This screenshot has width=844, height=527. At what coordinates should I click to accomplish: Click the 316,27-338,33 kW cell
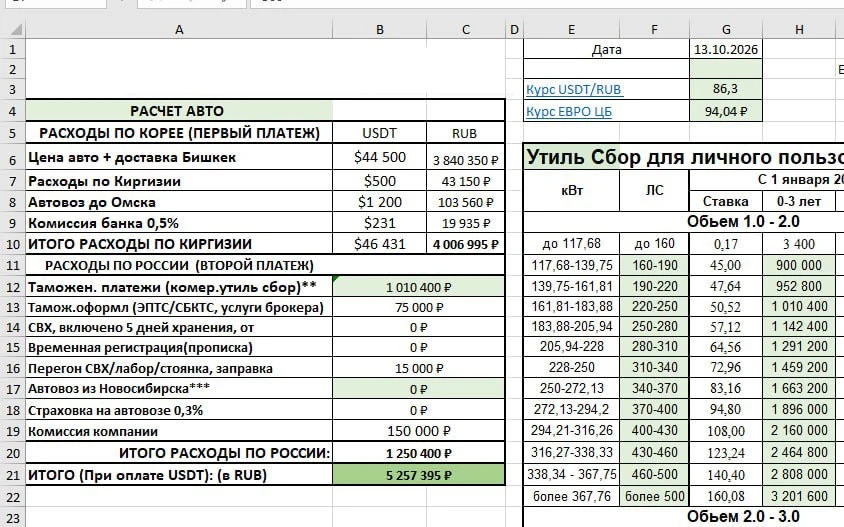pyautogui.click(x=572, y=452)
